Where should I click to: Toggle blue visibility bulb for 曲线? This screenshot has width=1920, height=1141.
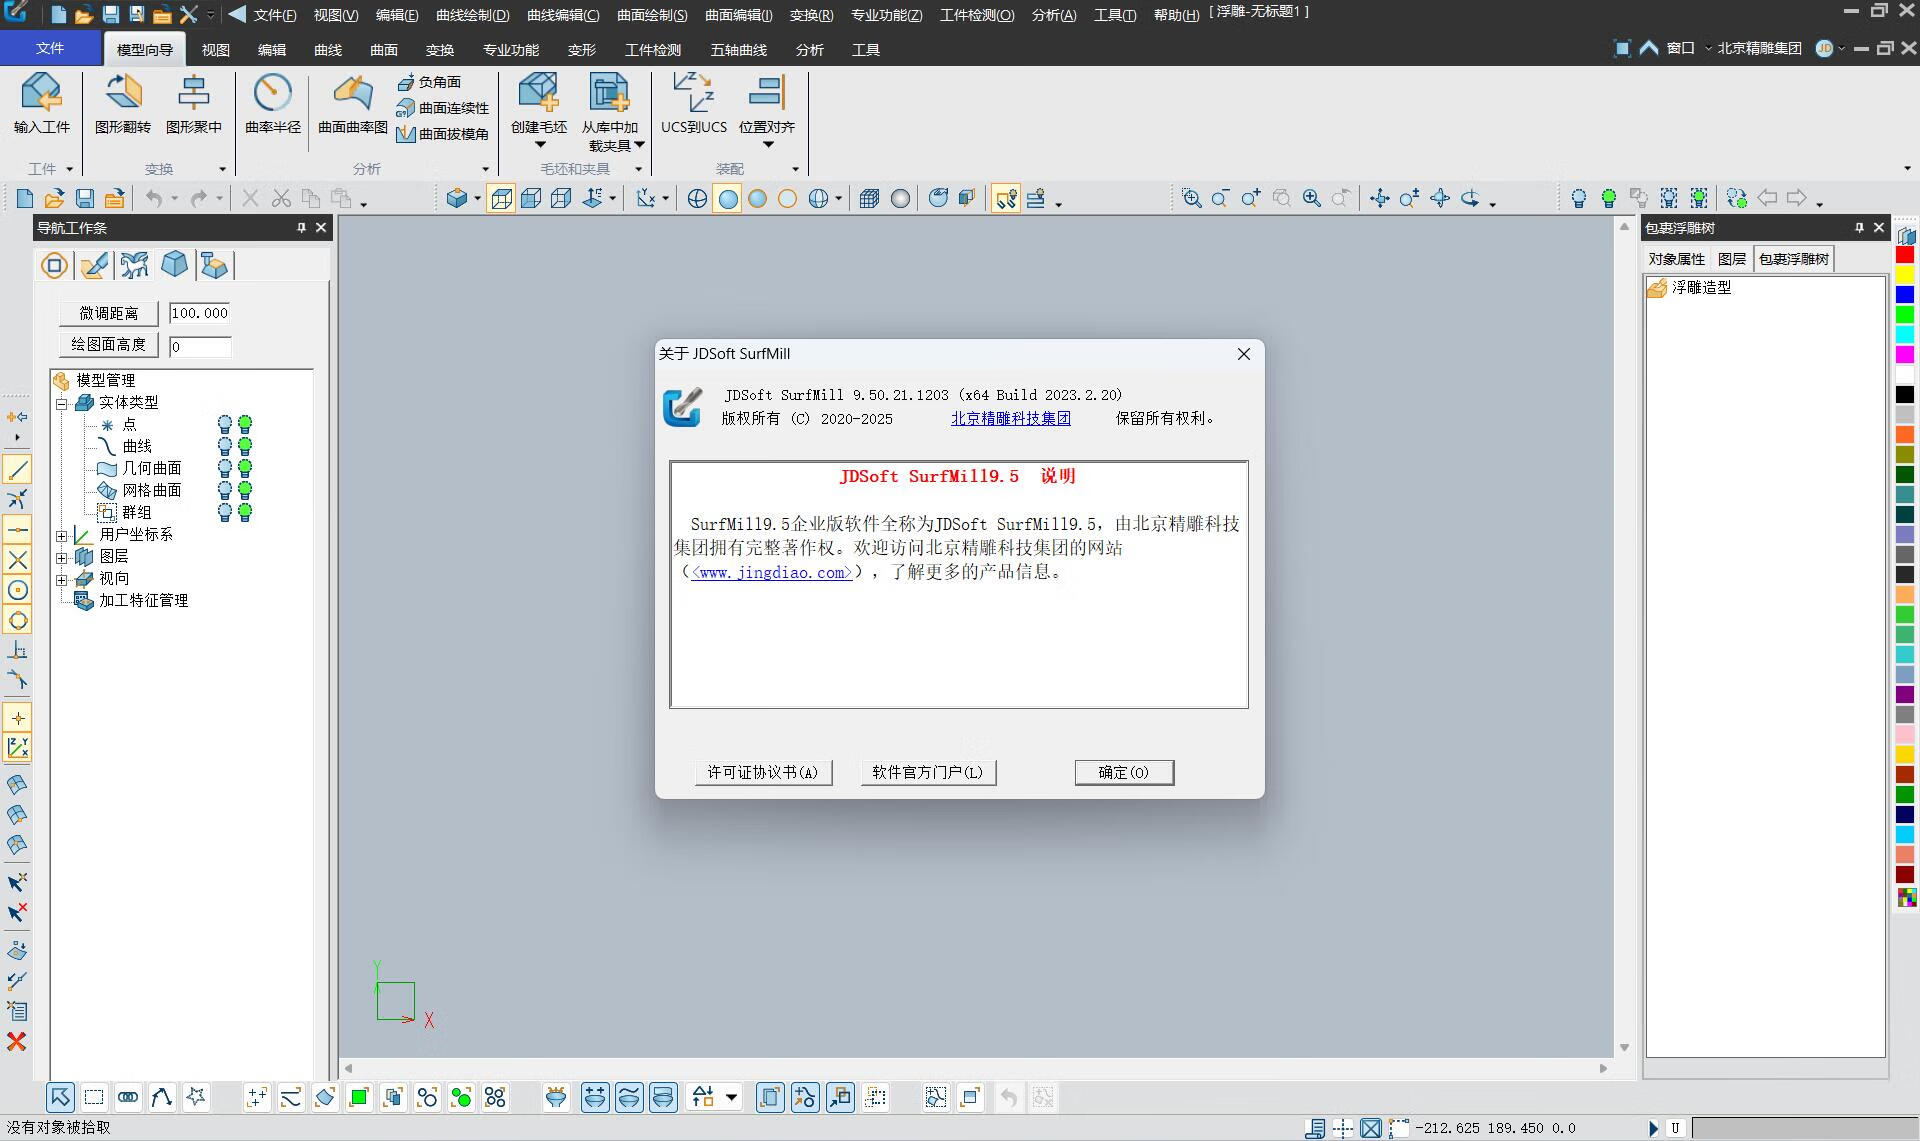click(225, 446)
